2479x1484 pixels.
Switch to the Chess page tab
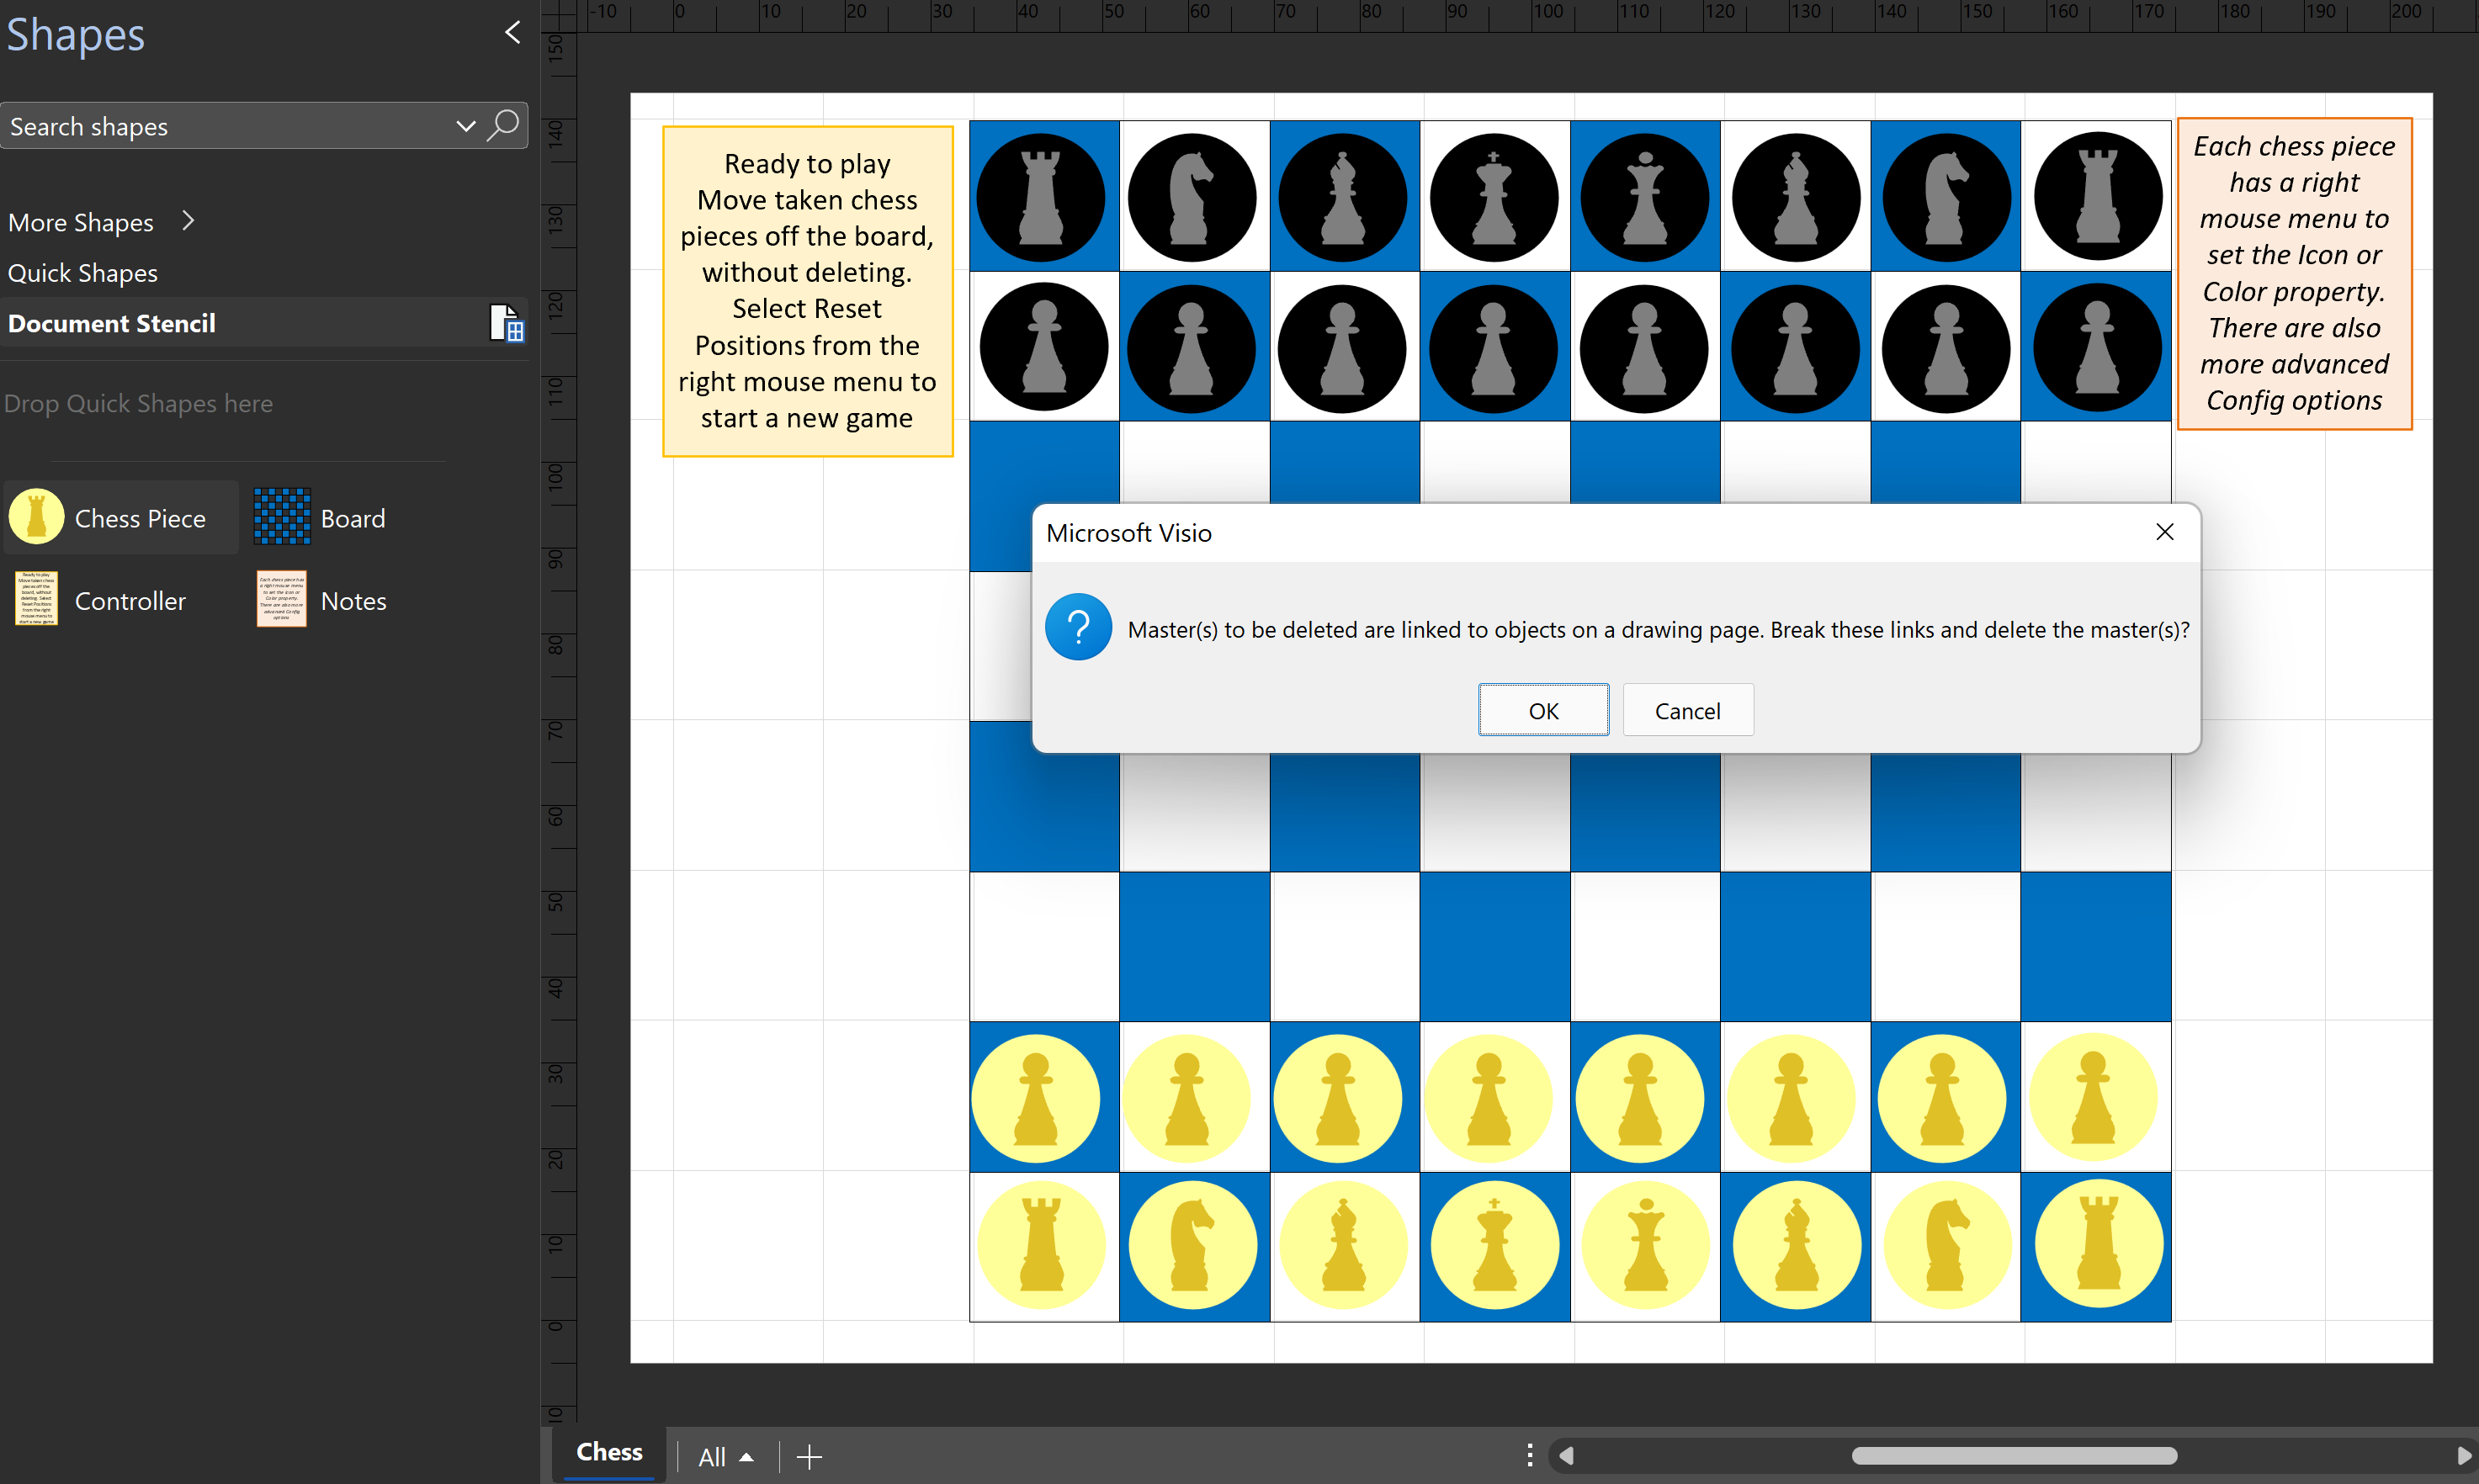click(x=609, y=1452)
